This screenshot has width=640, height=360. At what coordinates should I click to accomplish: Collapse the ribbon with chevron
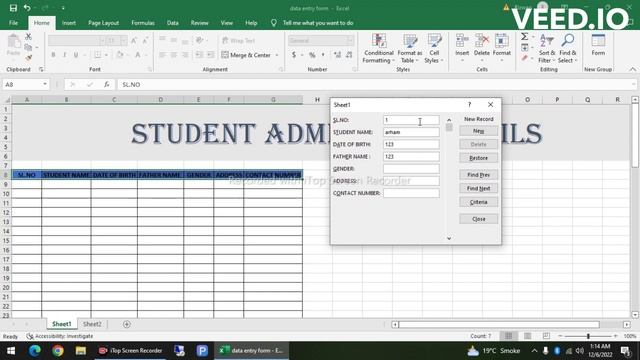(x=632, y=69)
